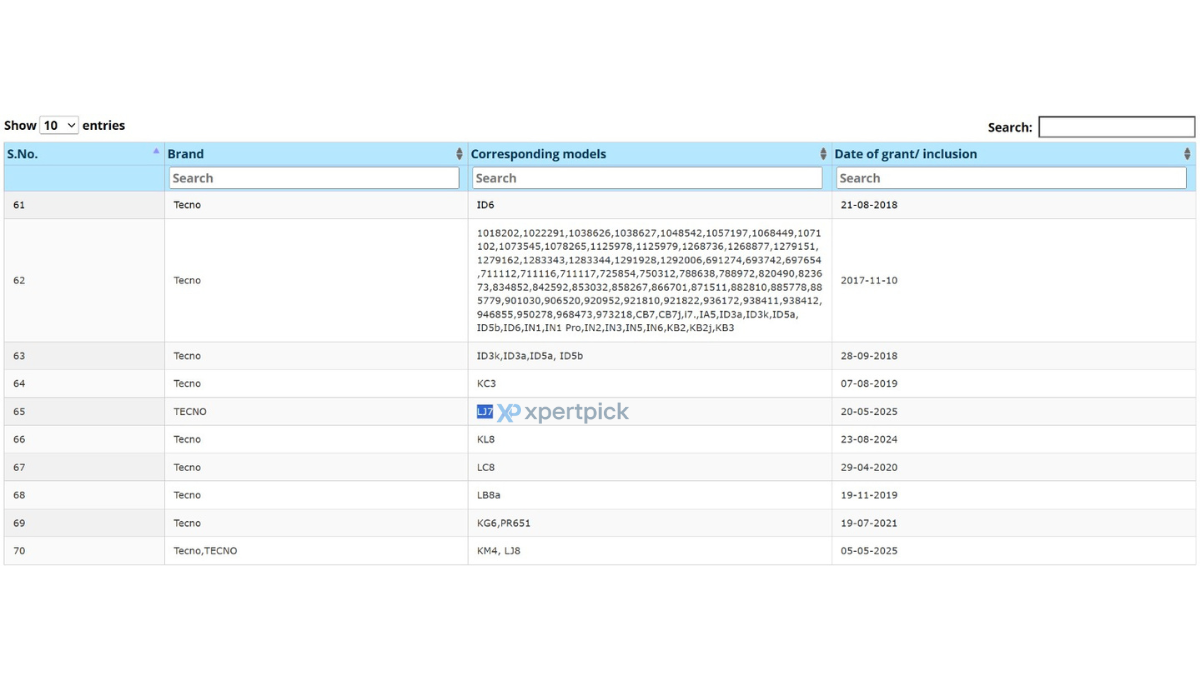This screenshot has height=680, width=1200.
Task: Click the Date of grant search field
Action: pyautogui.click(x=1011, y=178)
